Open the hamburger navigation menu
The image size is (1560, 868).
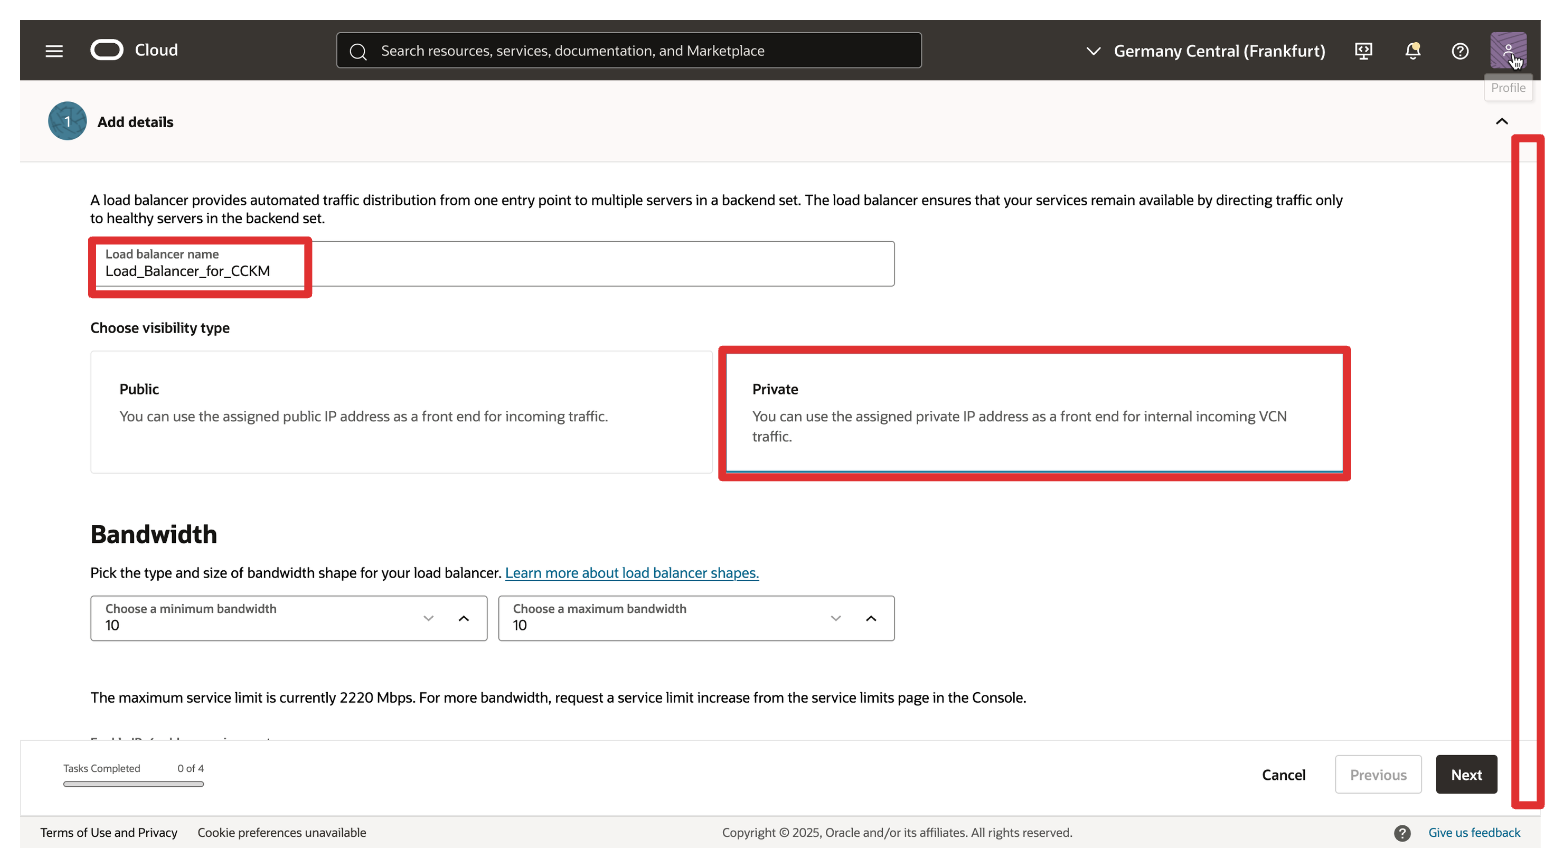pos(54,51)
